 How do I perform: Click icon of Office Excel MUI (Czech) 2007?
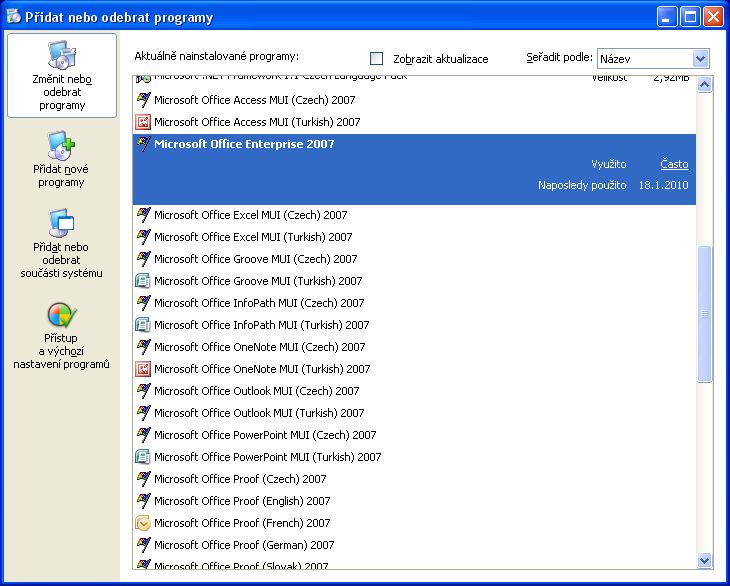[x=143, y=215]
